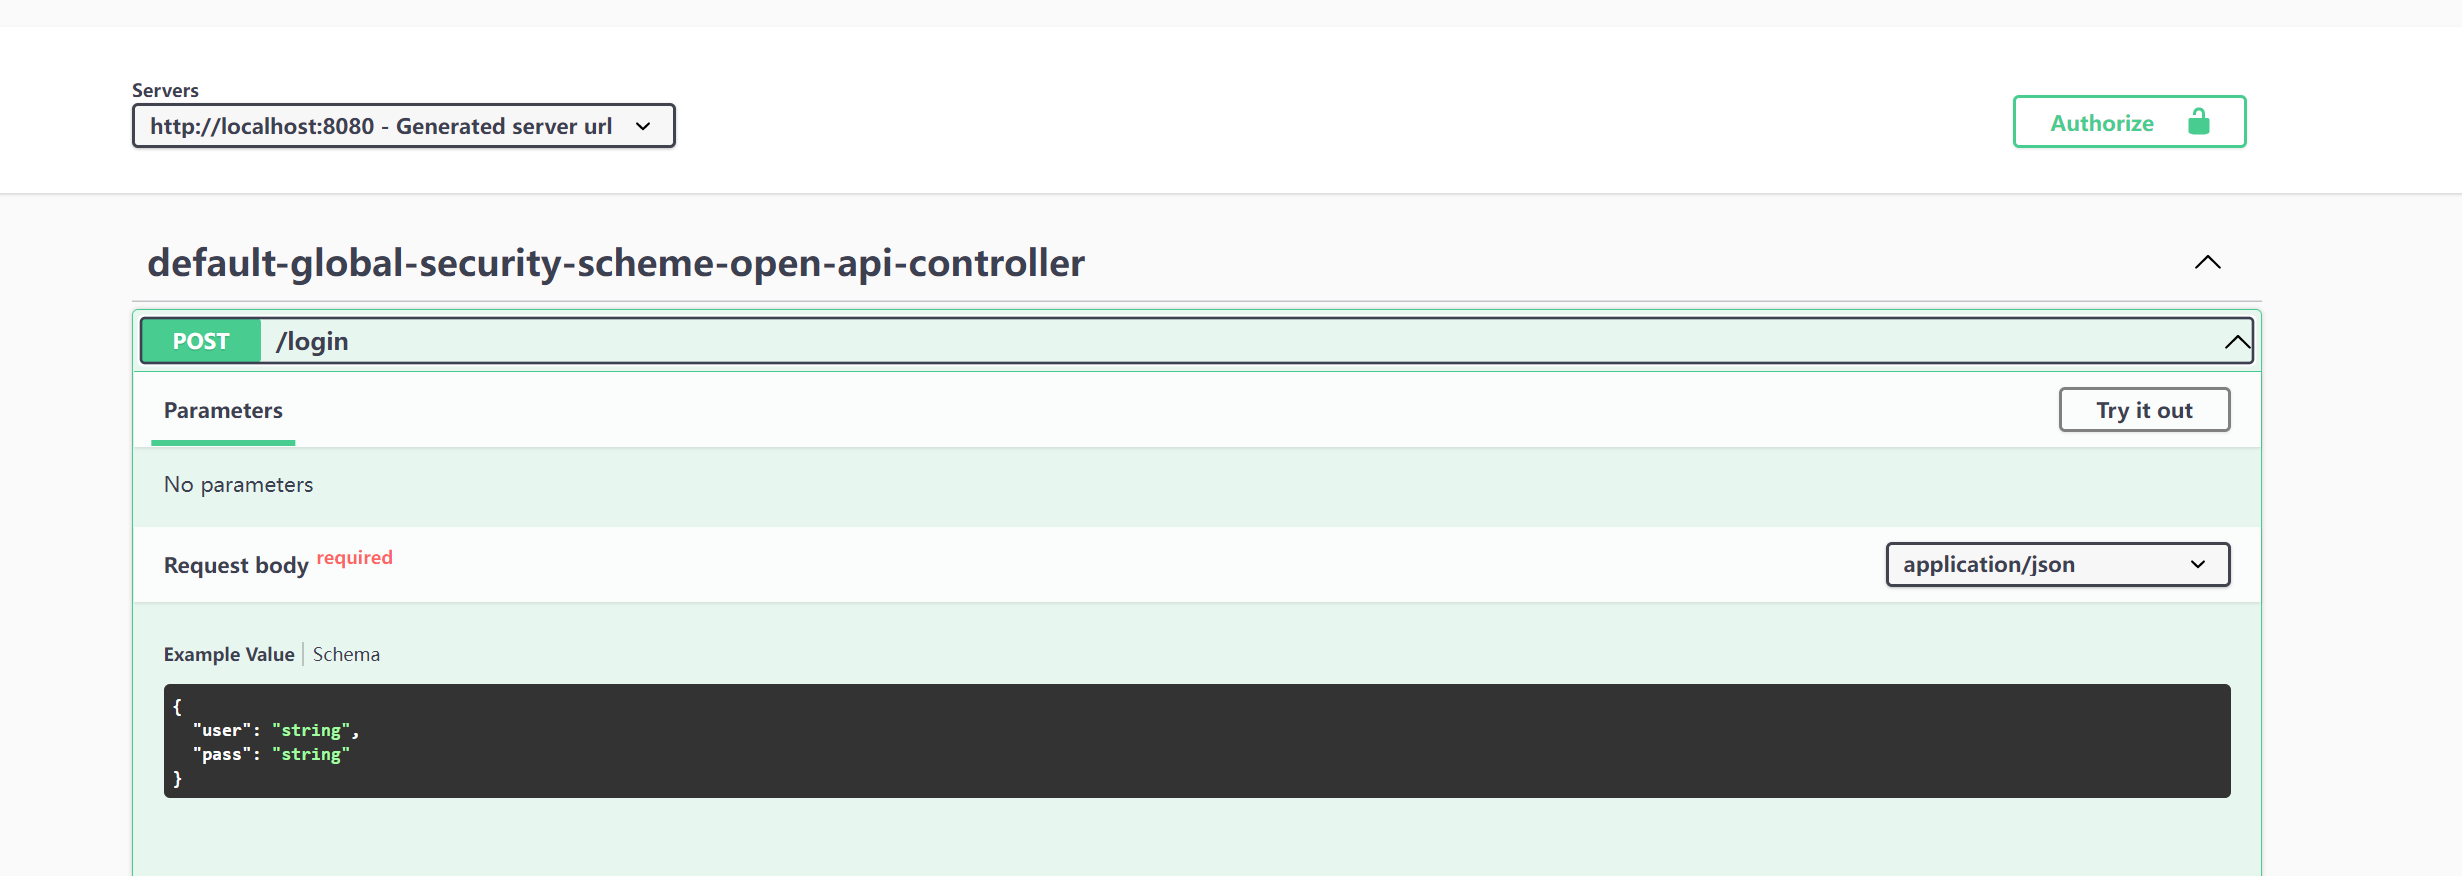Open the Authorize dialog
This screenshot has height=876, width=2462.
(2129, 122)
